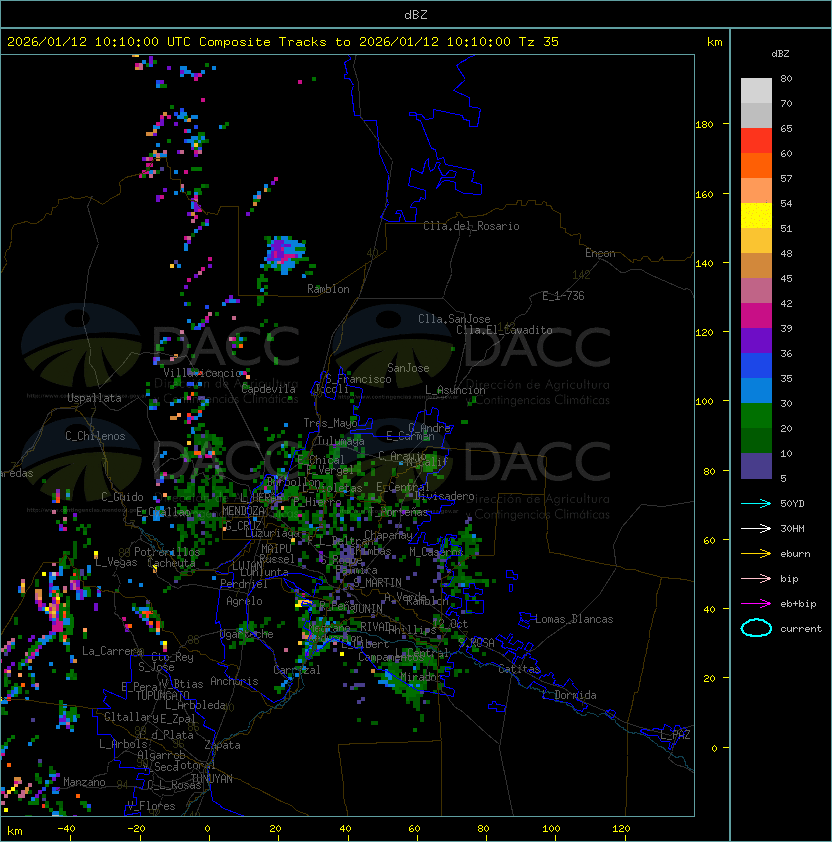Click the -40 km tick on bottom axis
832x842 pixels.
pos(66,829)
